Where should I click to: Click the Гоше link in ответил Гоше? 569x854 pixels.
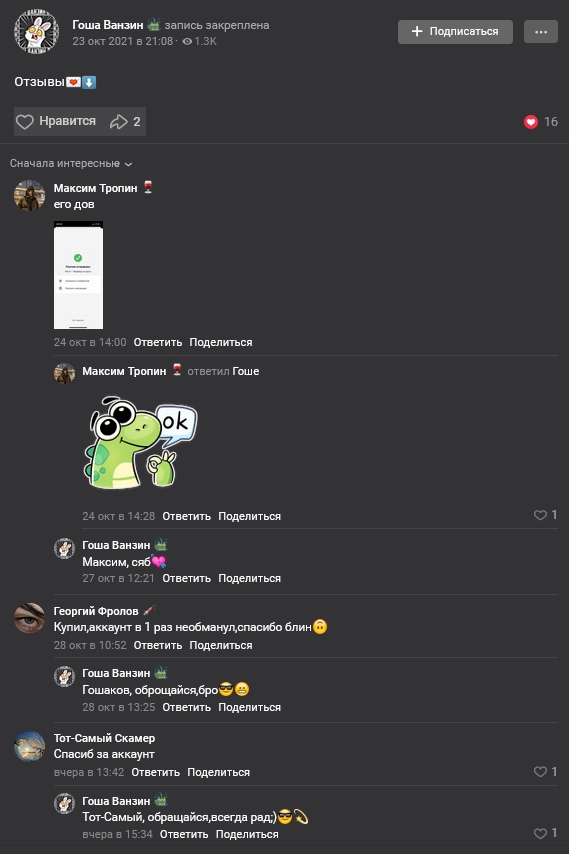pyautogui.click(x=246, y=371)
